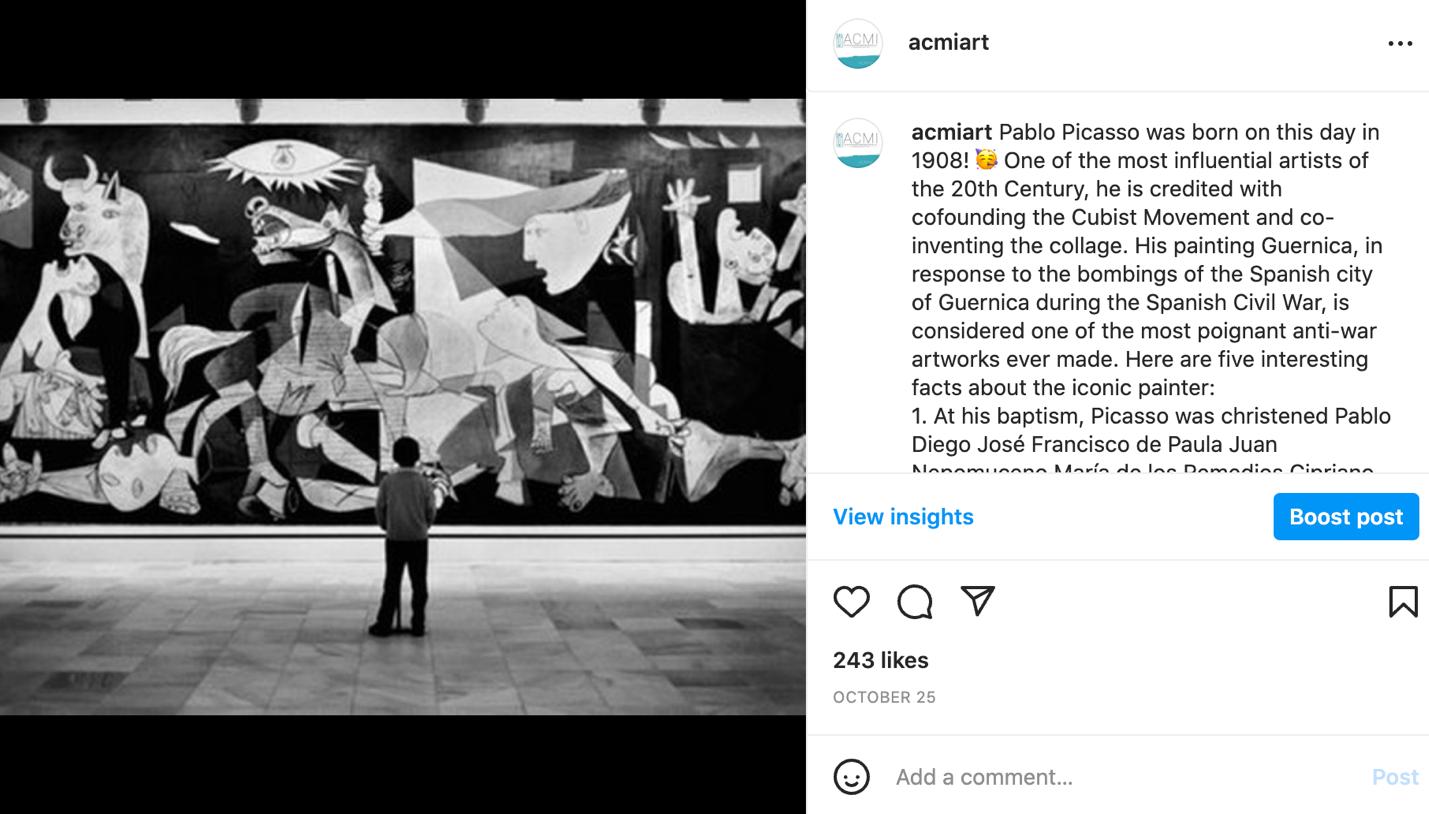Viewport: 1429px width, 814px height.
Task: Click the ACMI profile avatar in header
Action: pos(858,43)
